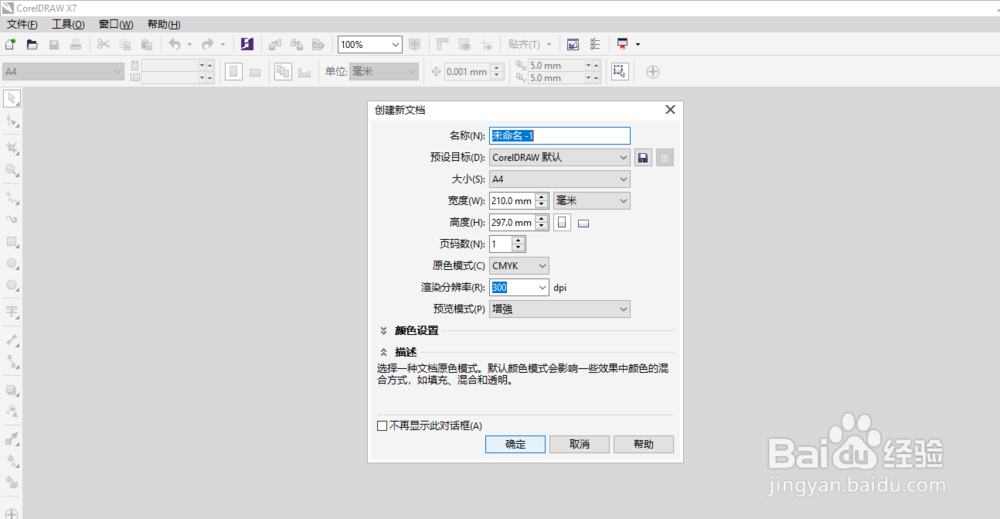Screen dimensions: 1000x519
Task: Select the Rectangle tool in toolbox
Action: coord(12,242)
